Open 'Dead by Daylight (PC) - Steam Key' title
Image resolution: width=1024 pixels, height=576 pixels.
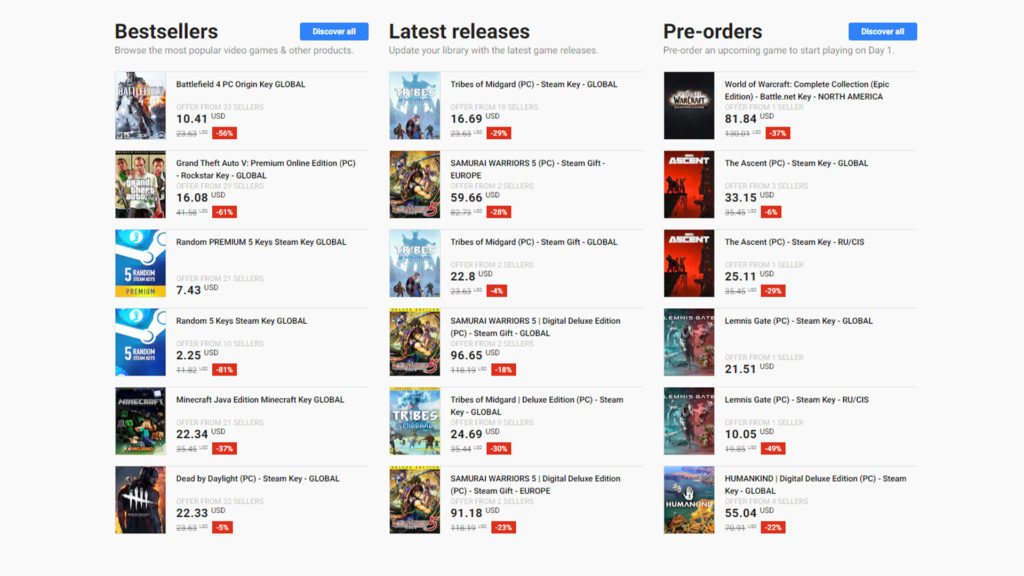click(x=258, y=479)
